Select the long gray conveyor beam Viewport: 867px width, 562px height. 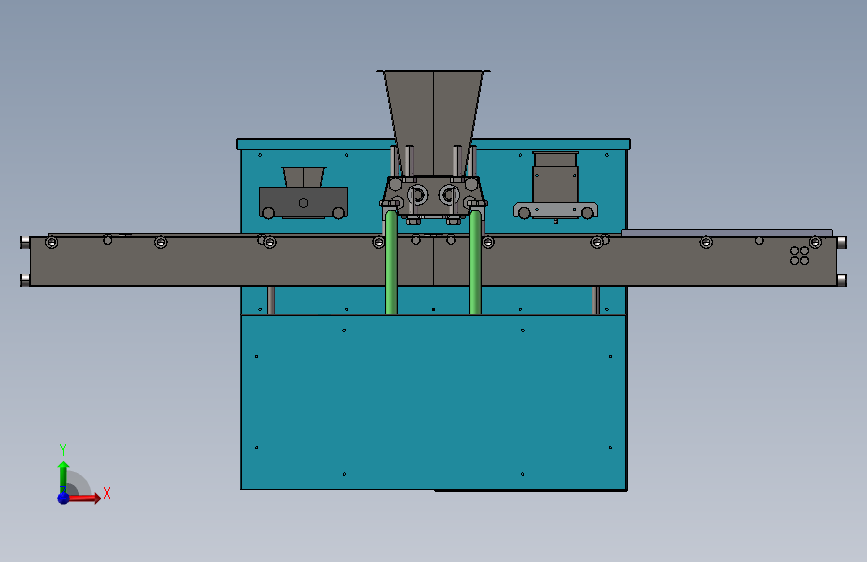point(434,261)
